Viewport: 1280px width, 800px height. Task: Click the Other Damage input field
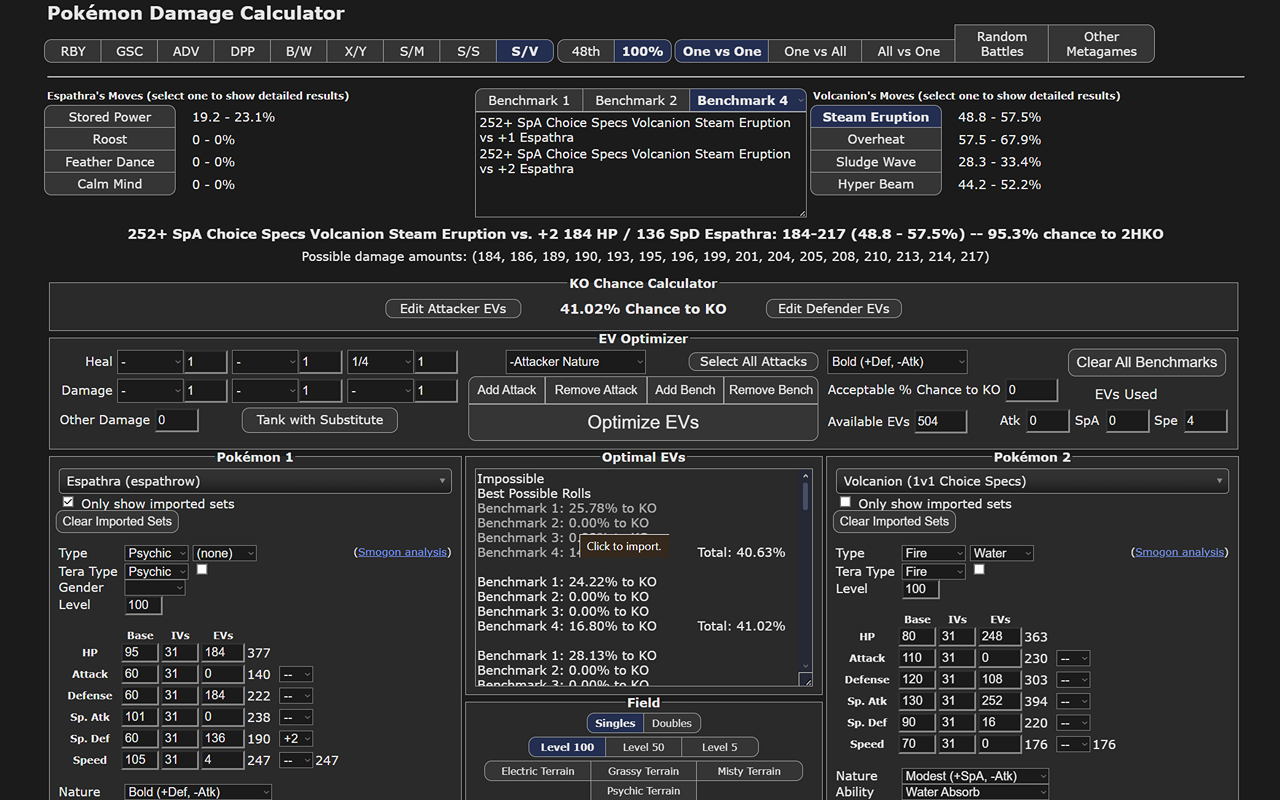coord(177,420)
